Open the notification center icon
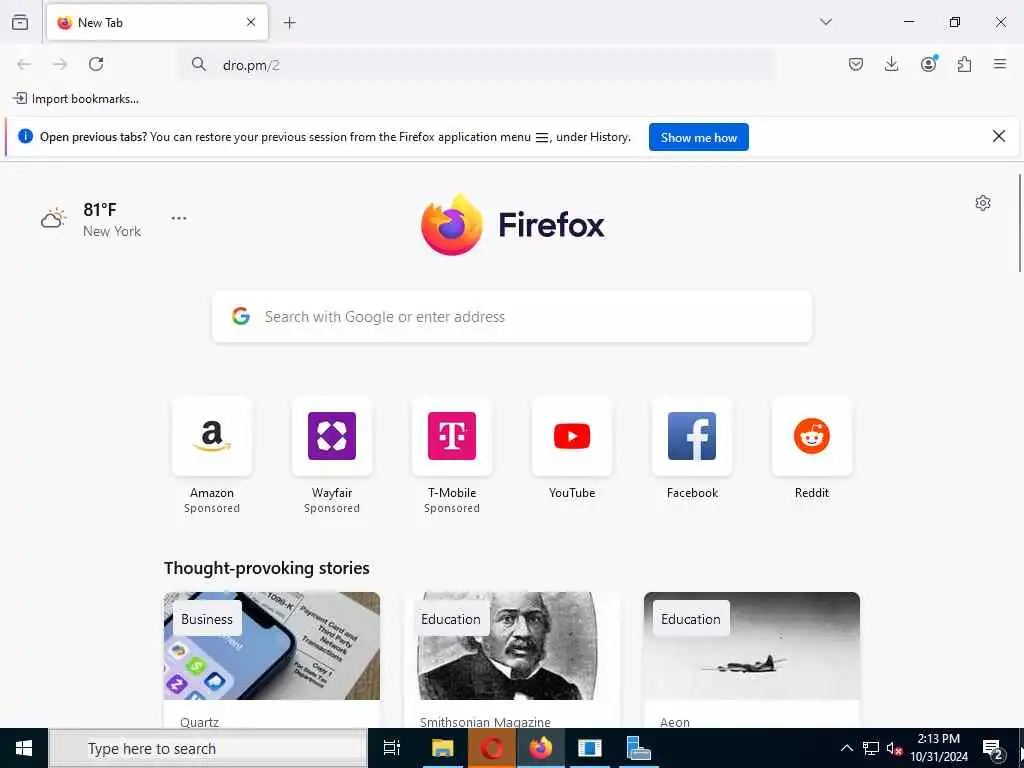 click(993, 748)
